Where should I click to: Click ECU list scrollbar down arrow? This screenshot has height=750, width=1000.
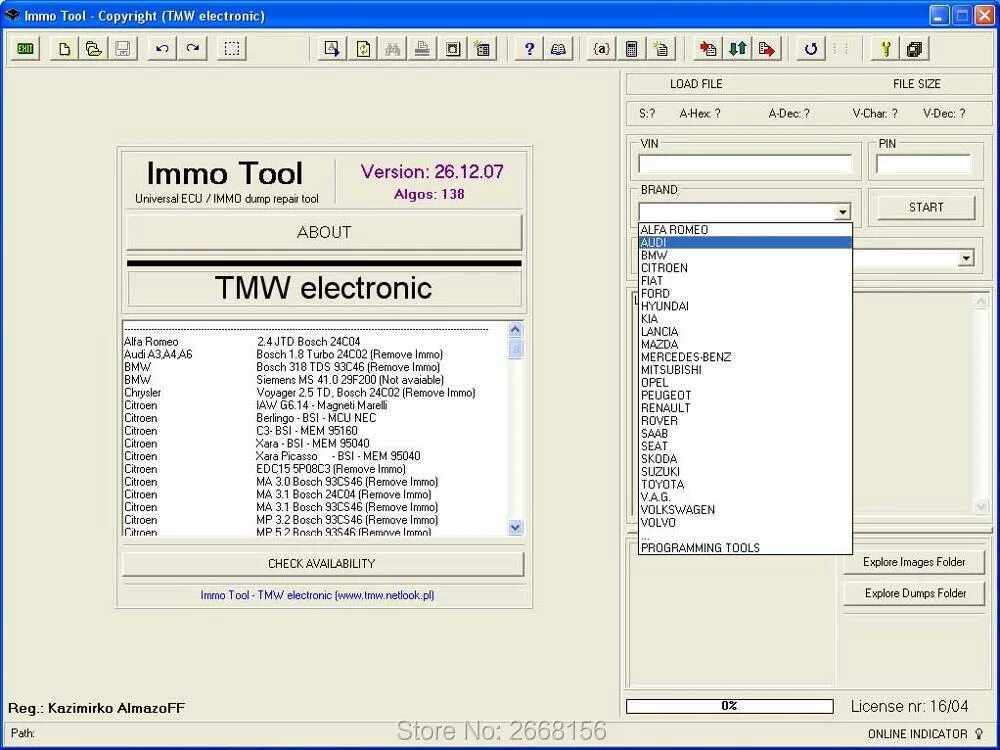tap(515, 527)
